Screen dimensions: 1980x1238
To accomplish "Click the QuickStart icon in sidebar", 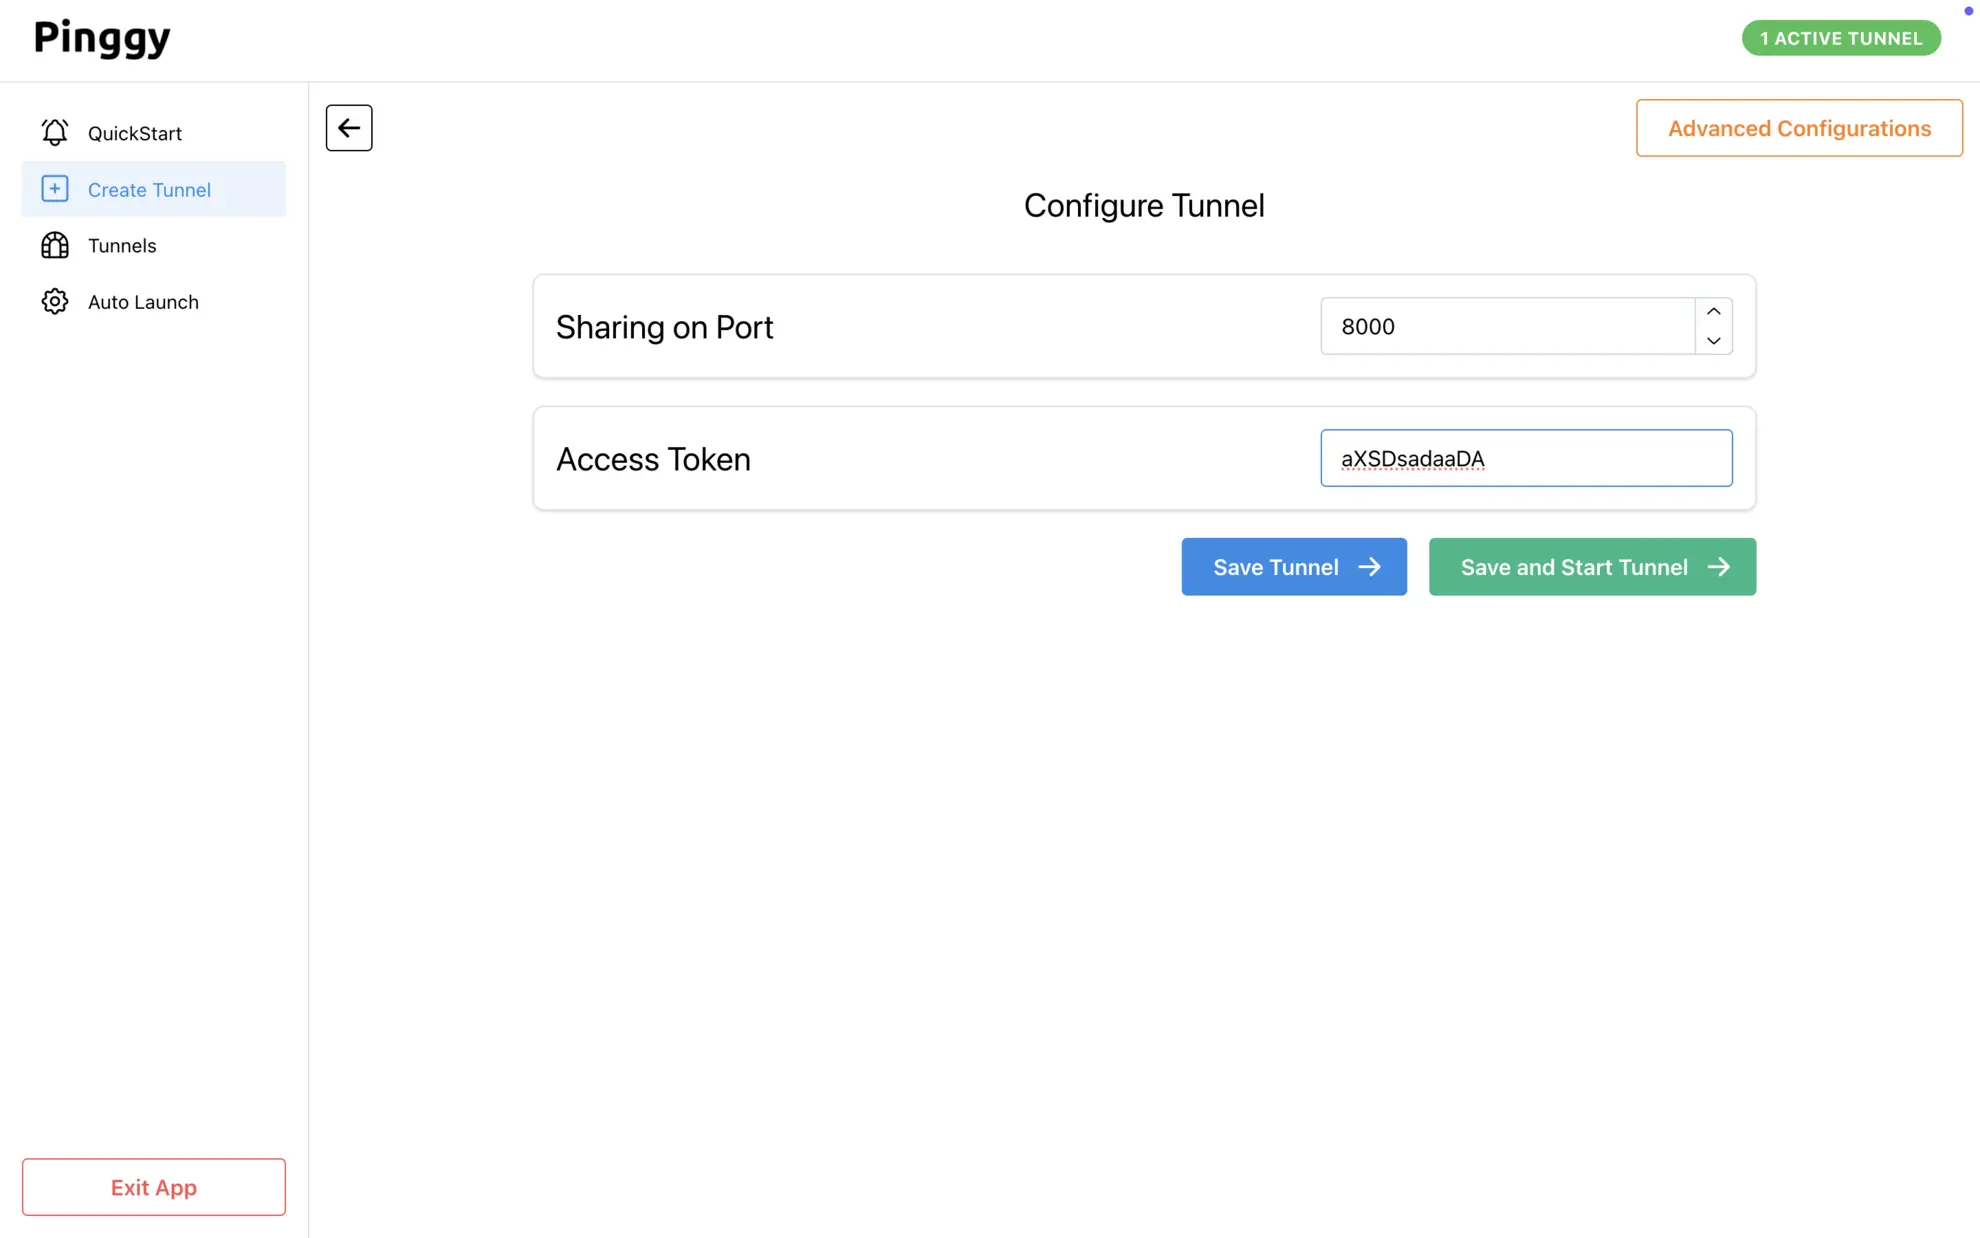I will pyautogui.click(x=54, y=133).
